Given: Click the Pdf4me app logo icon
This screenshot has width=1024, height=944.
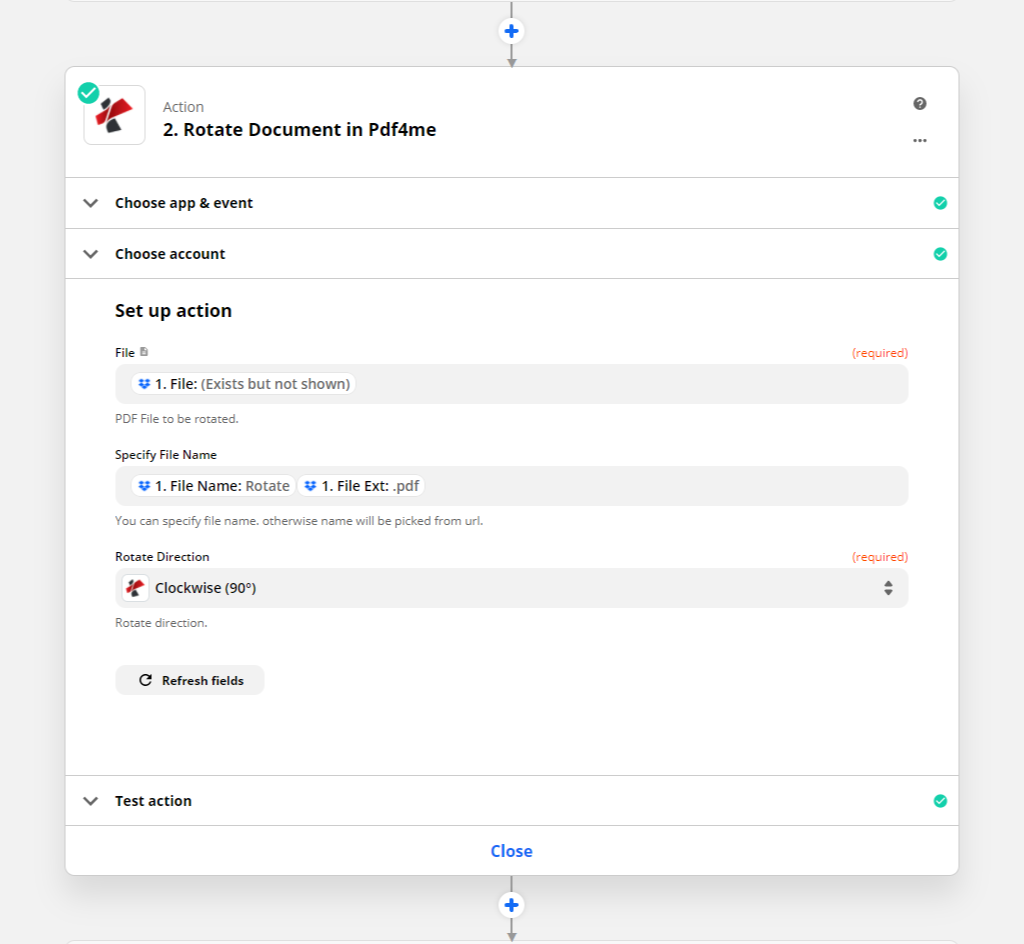Looking at the screenshot, I should tap(114, 116).
